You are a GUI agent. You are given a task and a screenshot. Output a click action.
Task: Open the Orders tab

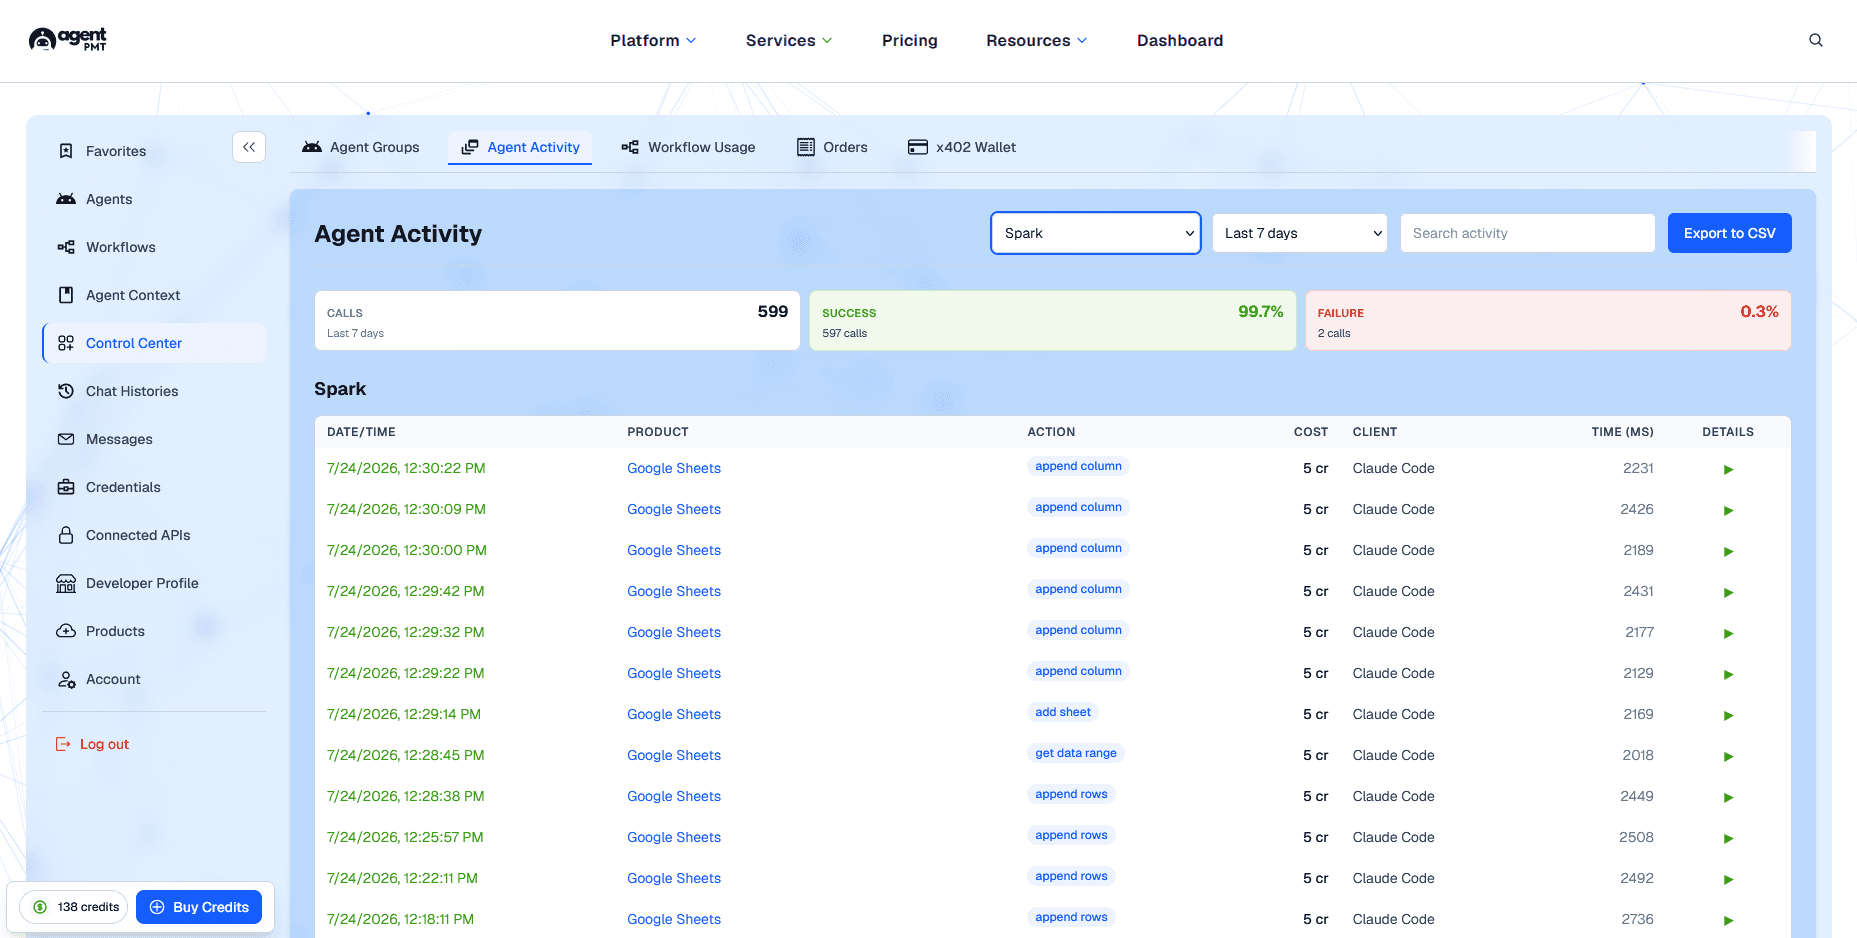pyautogui.click(x=832, y=147)
